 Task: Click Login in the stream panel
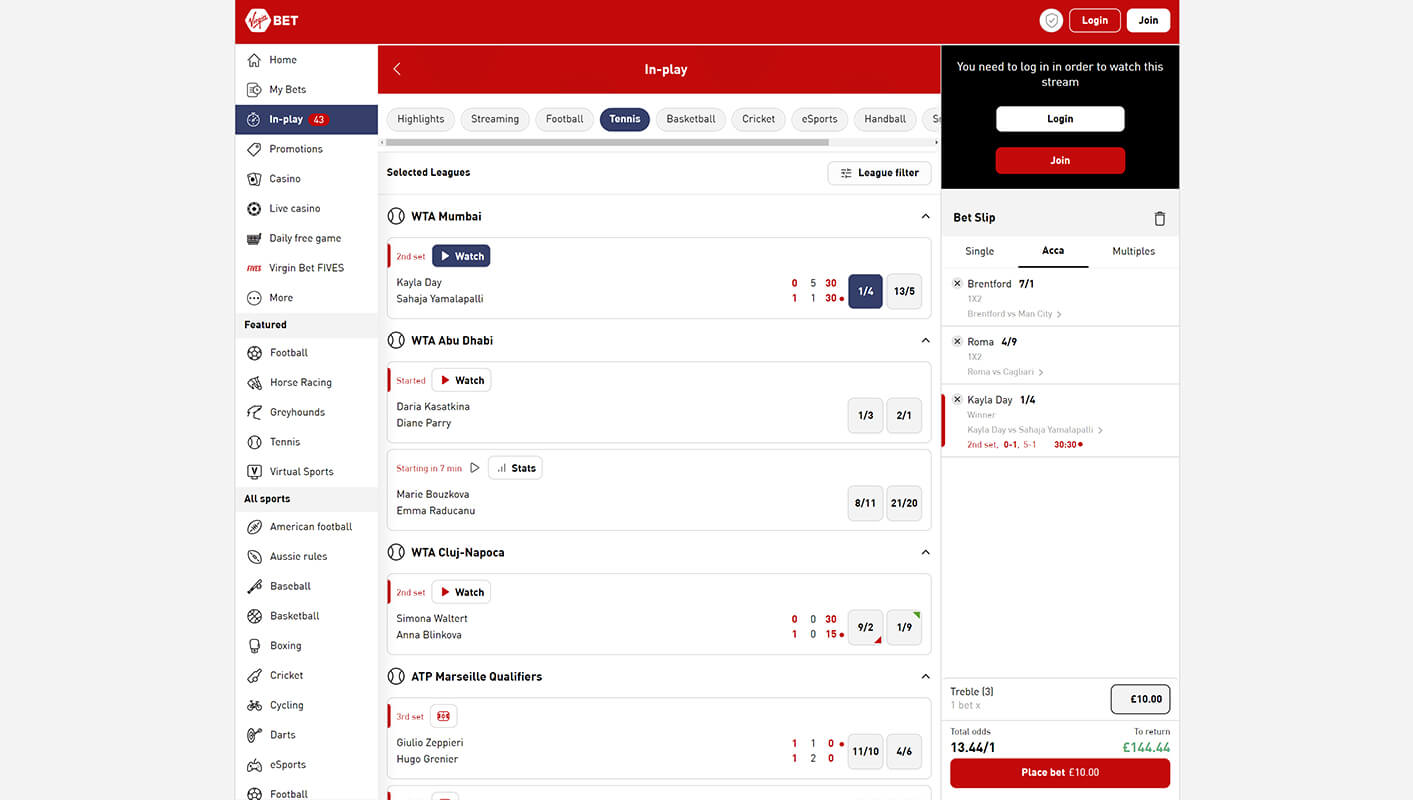tap(1060, 119)
